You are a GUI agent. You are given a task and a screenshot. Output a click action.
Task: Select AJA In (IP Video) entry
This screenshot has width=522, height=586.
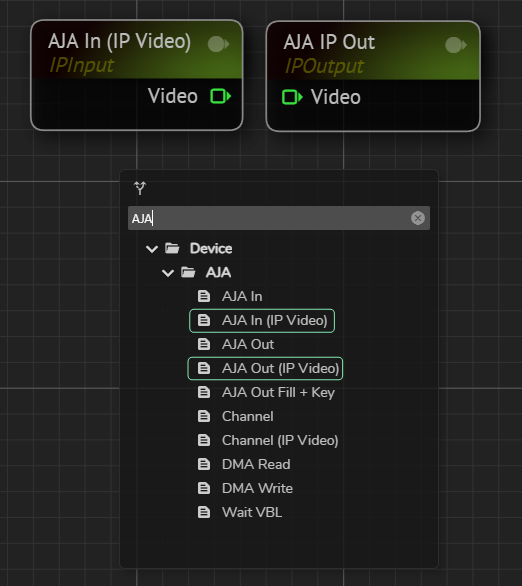(262, 321)
